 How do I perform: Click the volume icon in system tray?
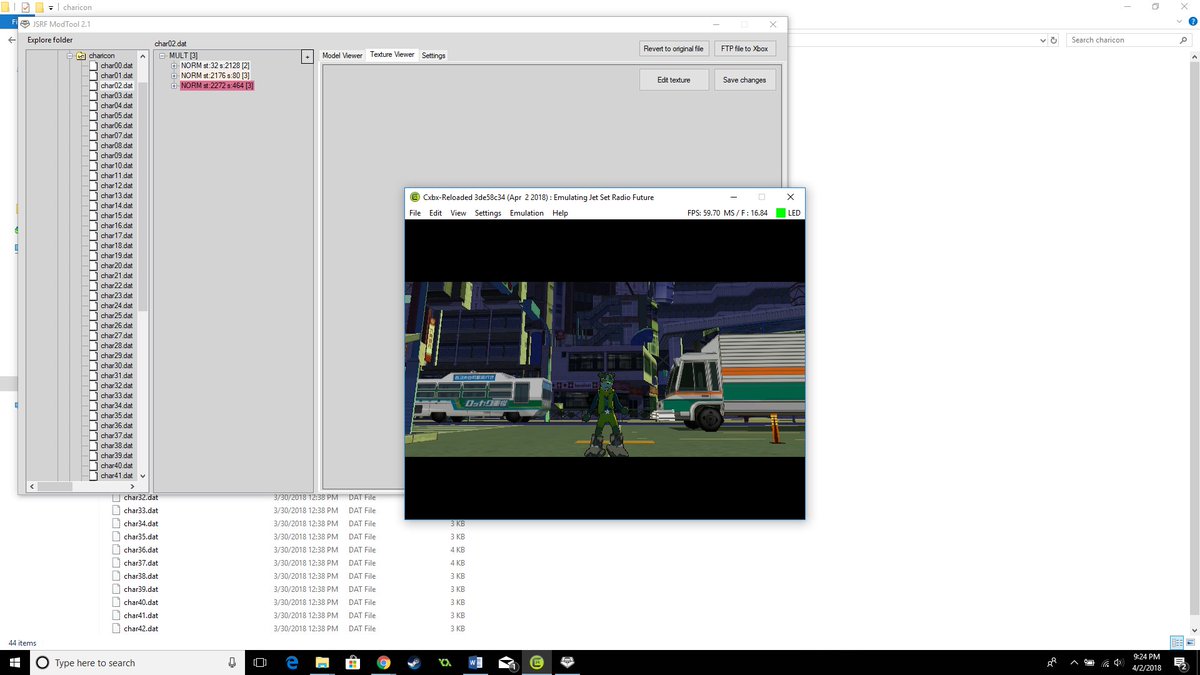tap(1117, 662)
